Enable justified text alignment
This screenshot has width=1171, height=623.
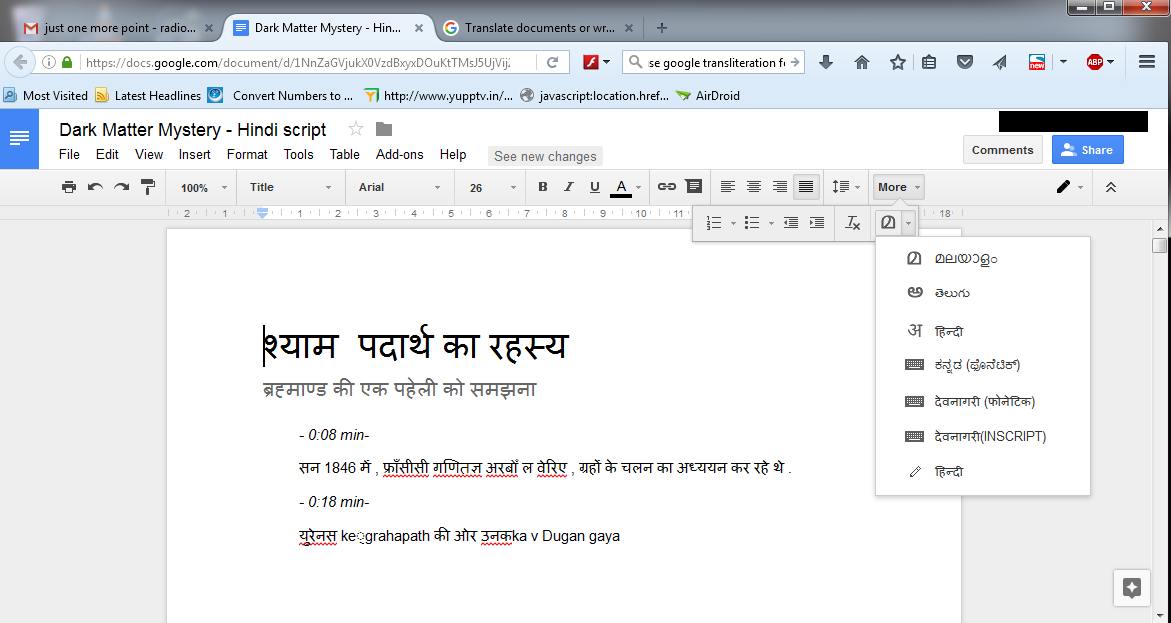click(804, 187)
